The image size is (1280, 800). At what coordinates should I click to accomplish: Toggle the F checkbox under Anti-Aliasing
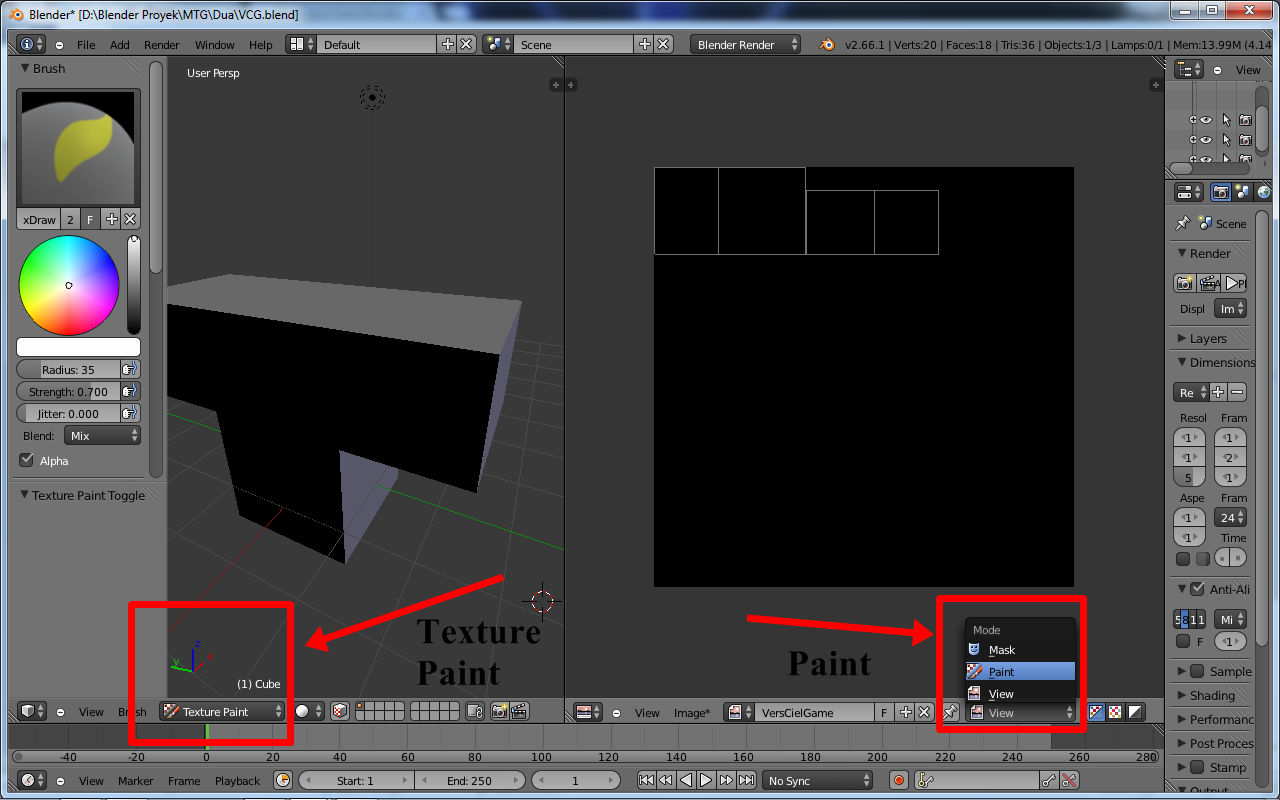tap(1183, 640)
